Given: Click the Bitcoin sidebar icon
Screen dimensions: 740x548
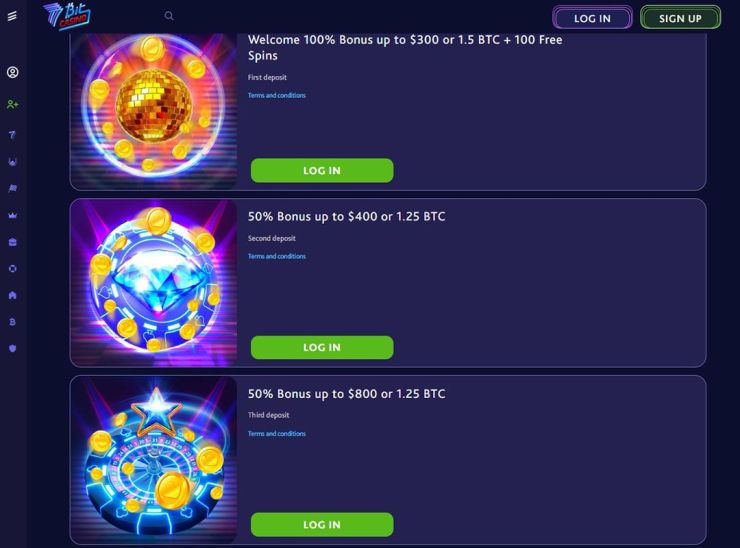Looking at the screenshot, I should [x=13, y=322].
